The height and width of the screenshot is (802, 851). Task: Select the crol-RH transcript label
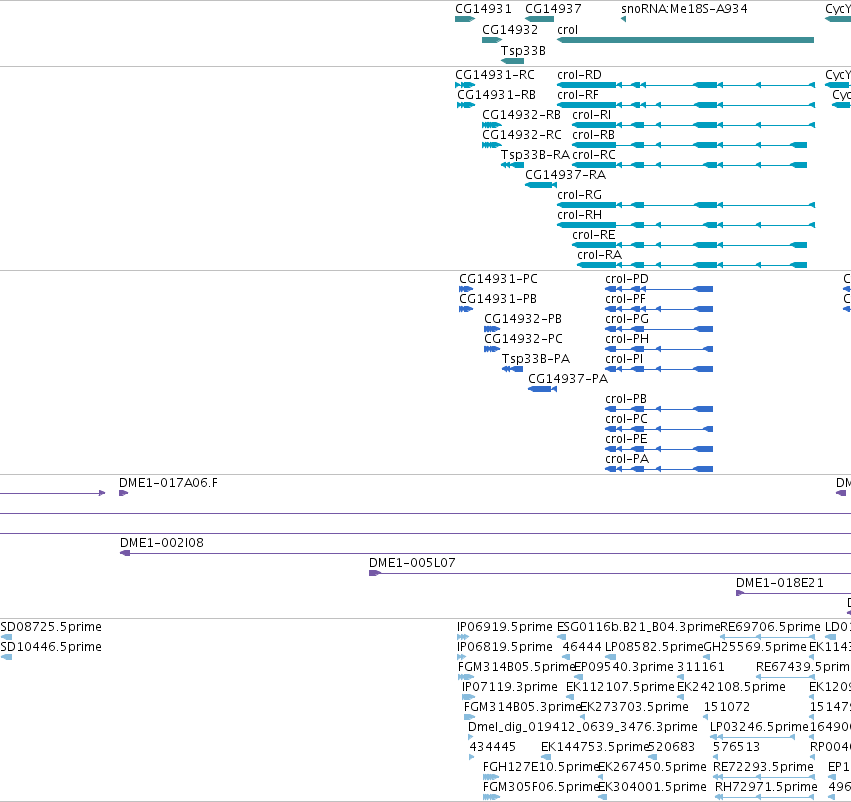click(x=579, y=214)
